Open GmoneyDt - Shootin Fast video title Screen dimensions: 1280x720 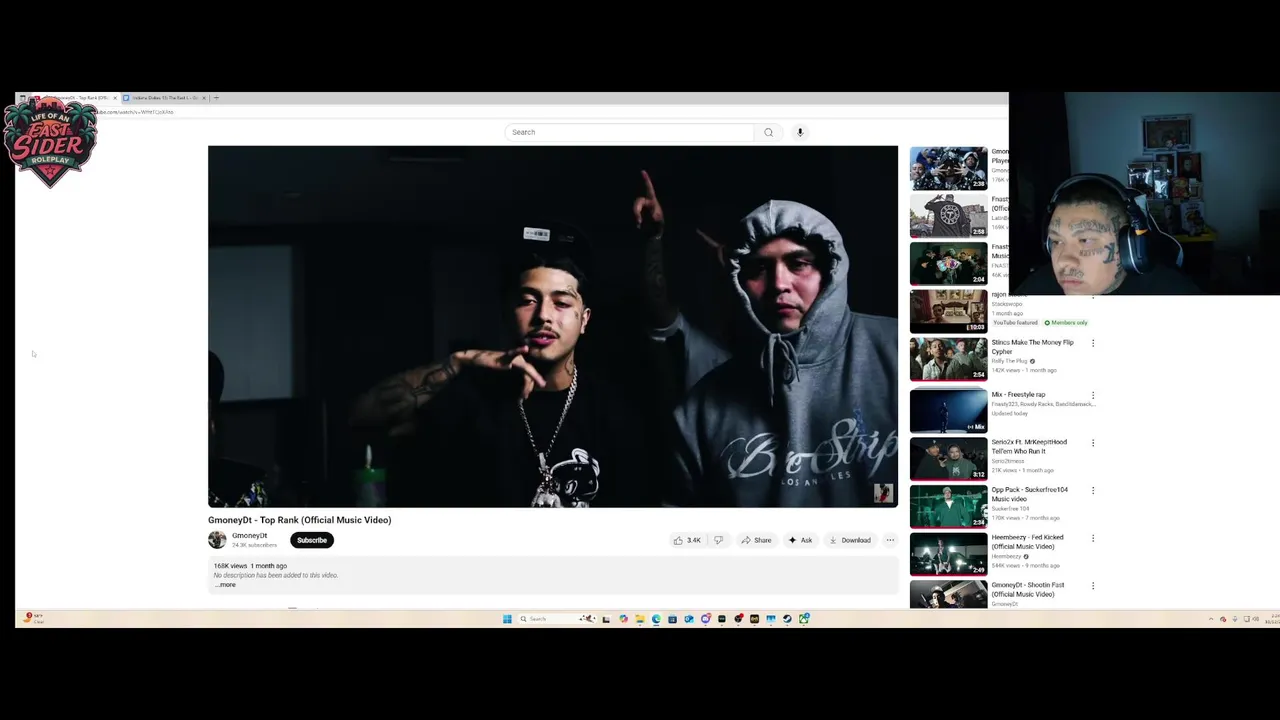click(x=1027, y=589)
